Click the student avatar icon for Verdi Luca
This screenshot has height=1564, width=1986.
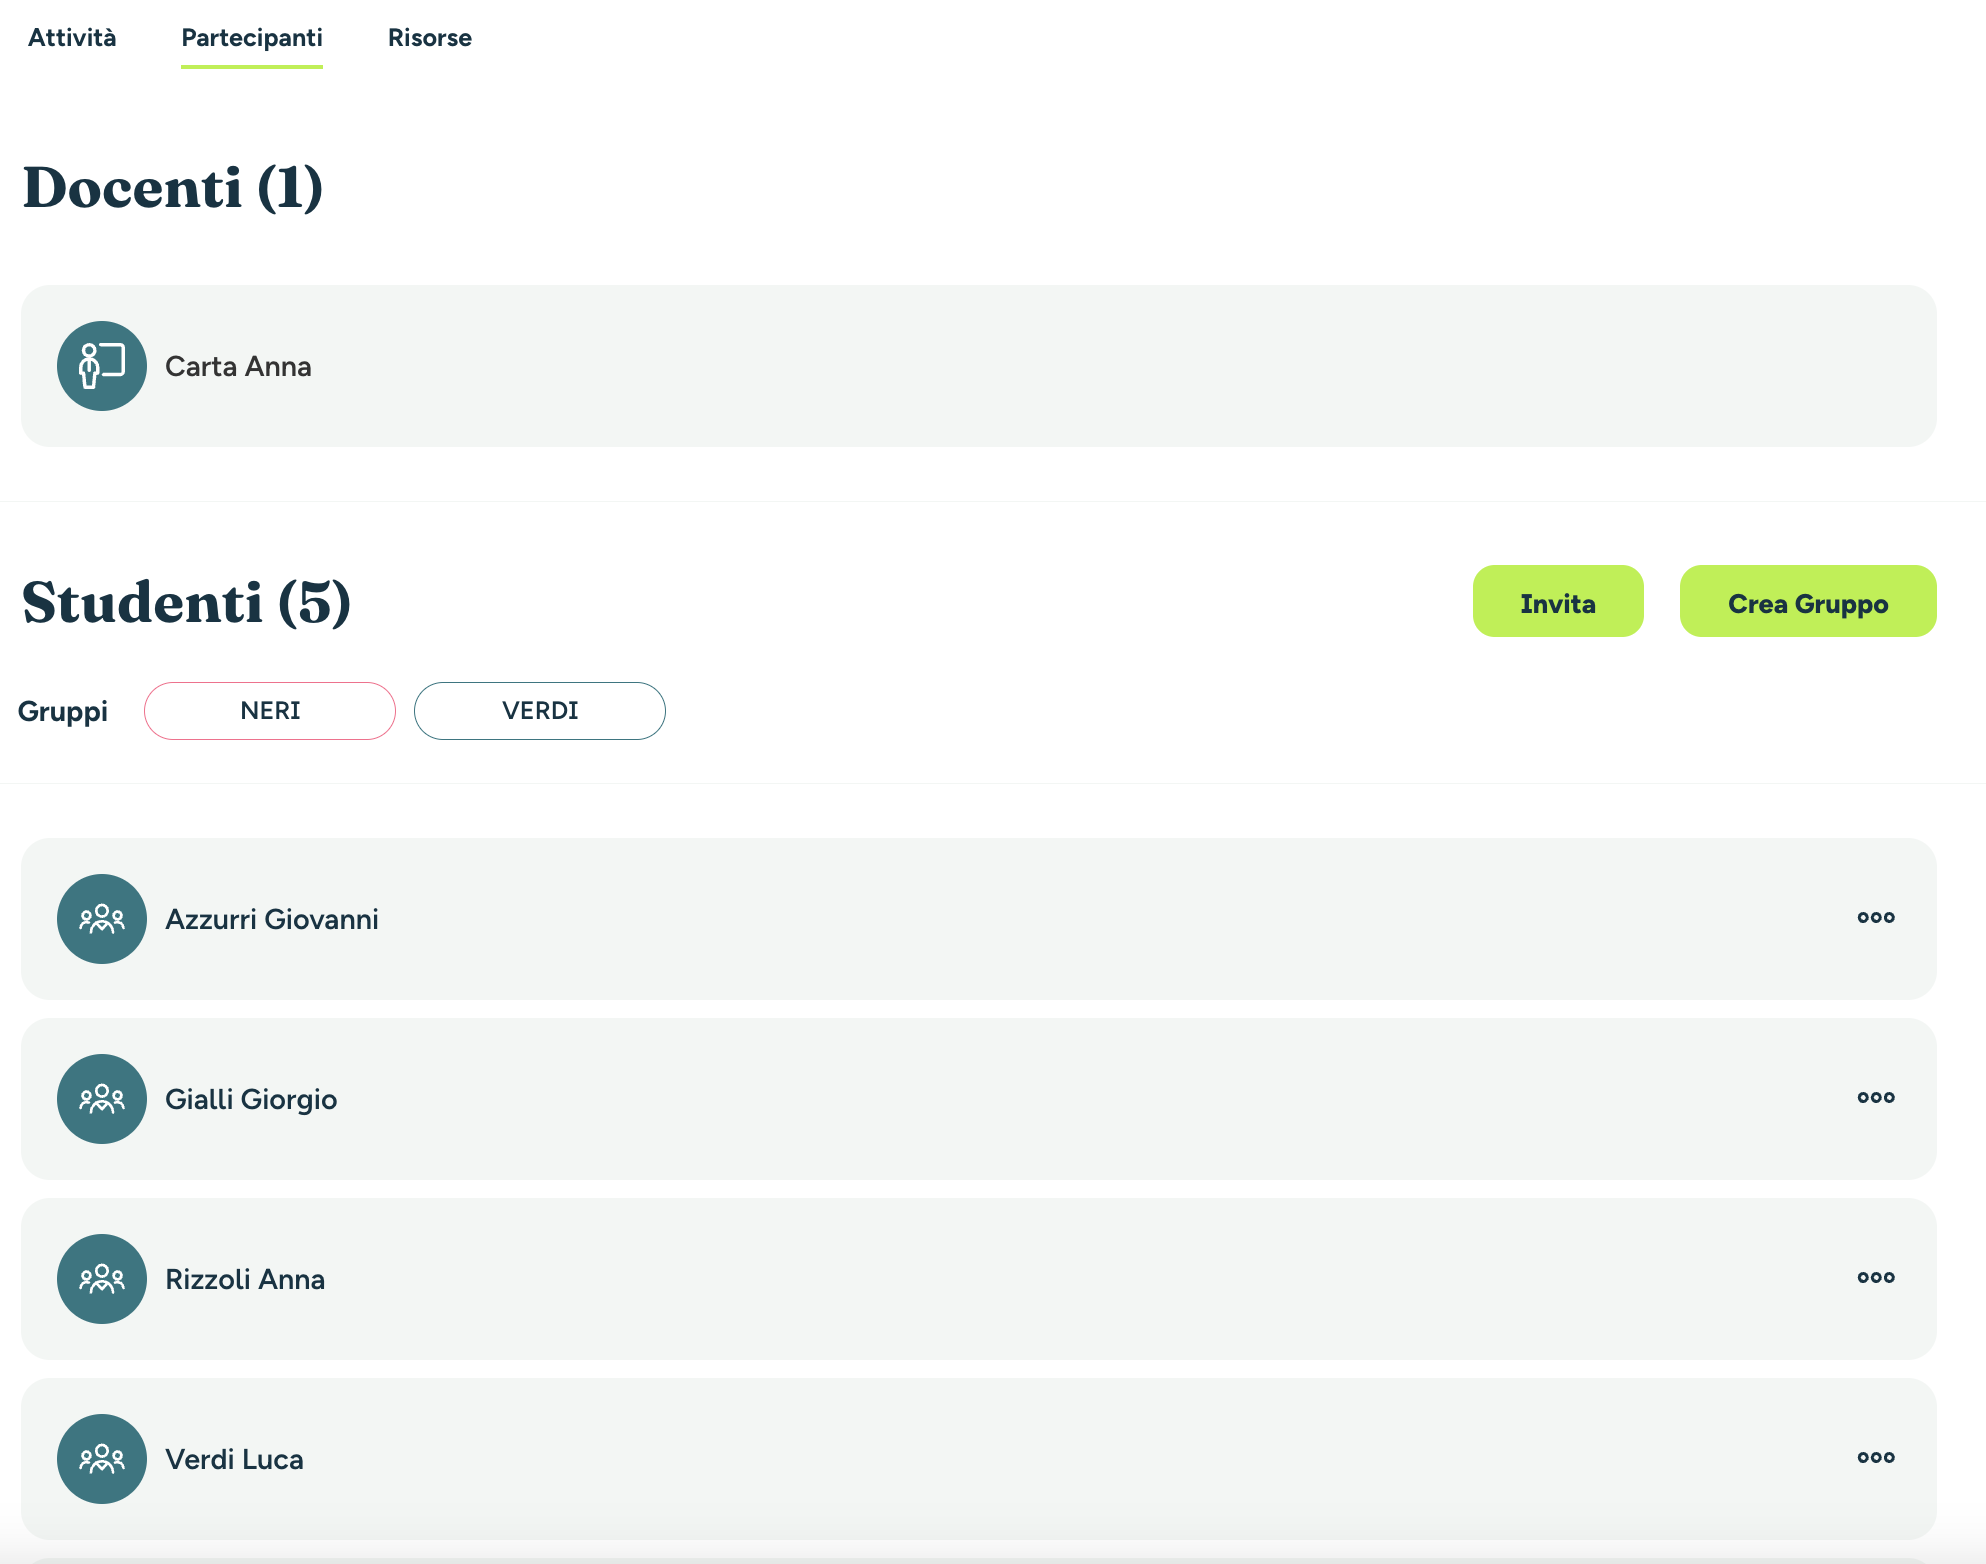[x=102, y=1459]
